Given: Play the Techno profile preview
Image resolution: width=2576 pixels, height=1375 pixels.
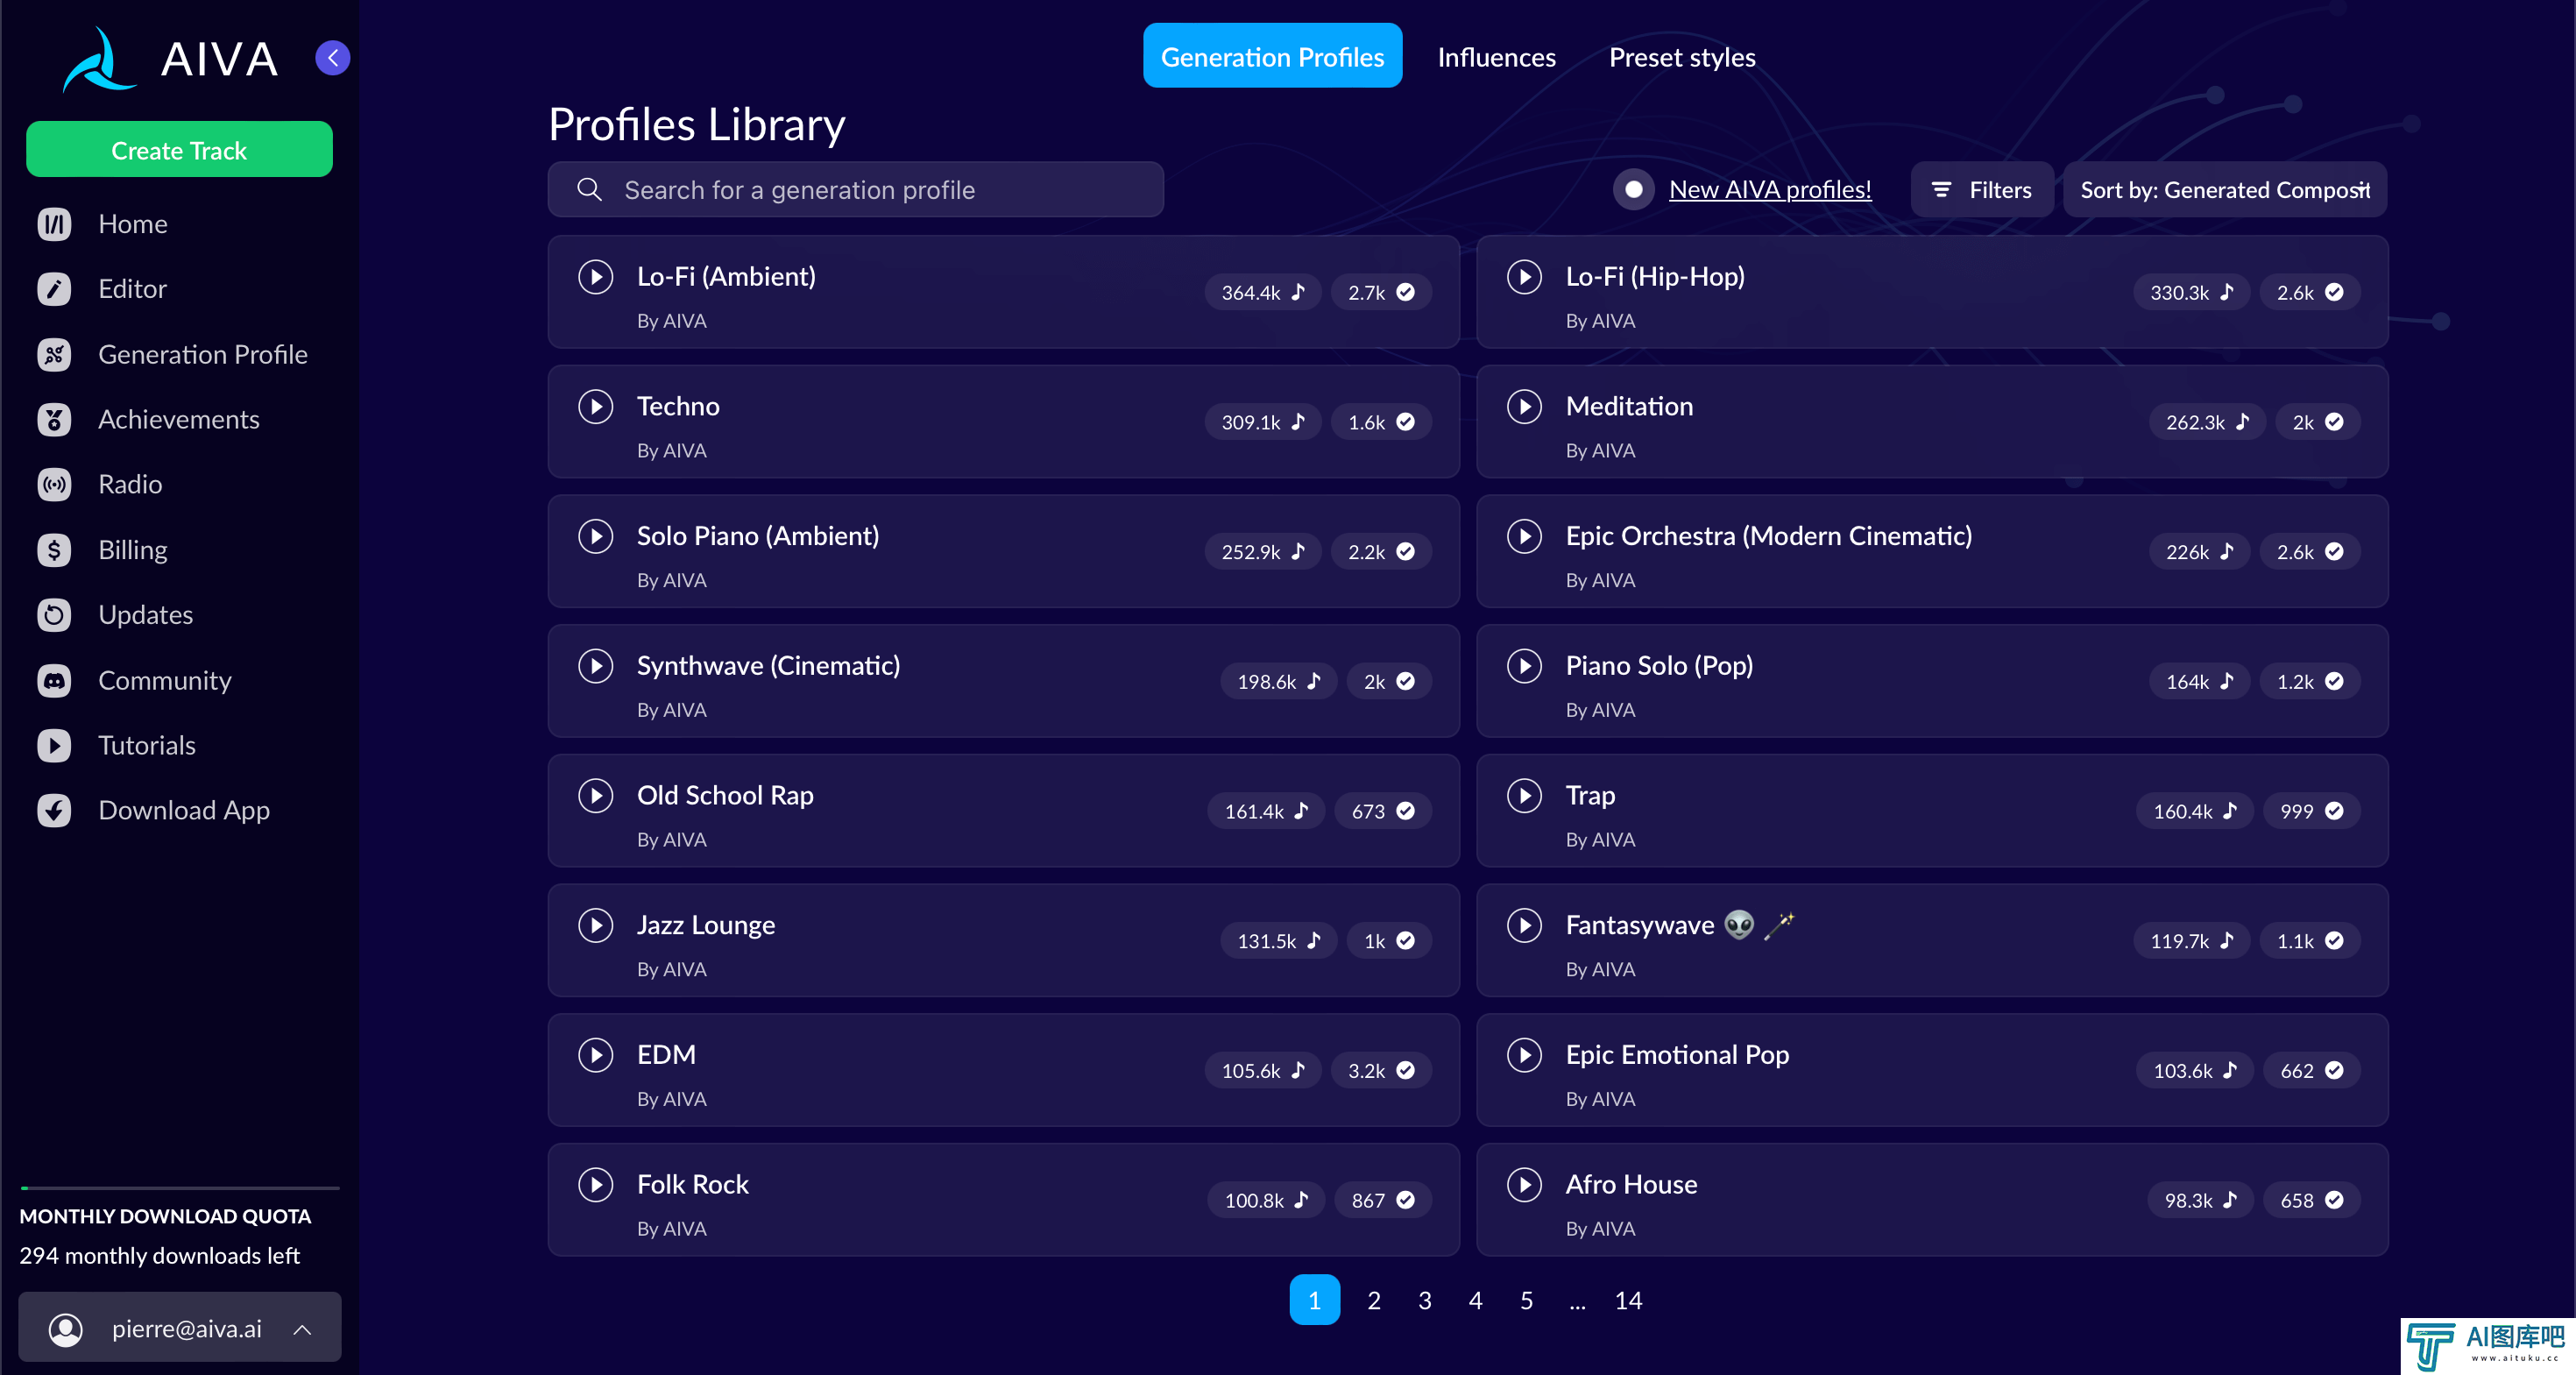Looking at the screenshot, I should pyautogui.click(x=596, y=406).
